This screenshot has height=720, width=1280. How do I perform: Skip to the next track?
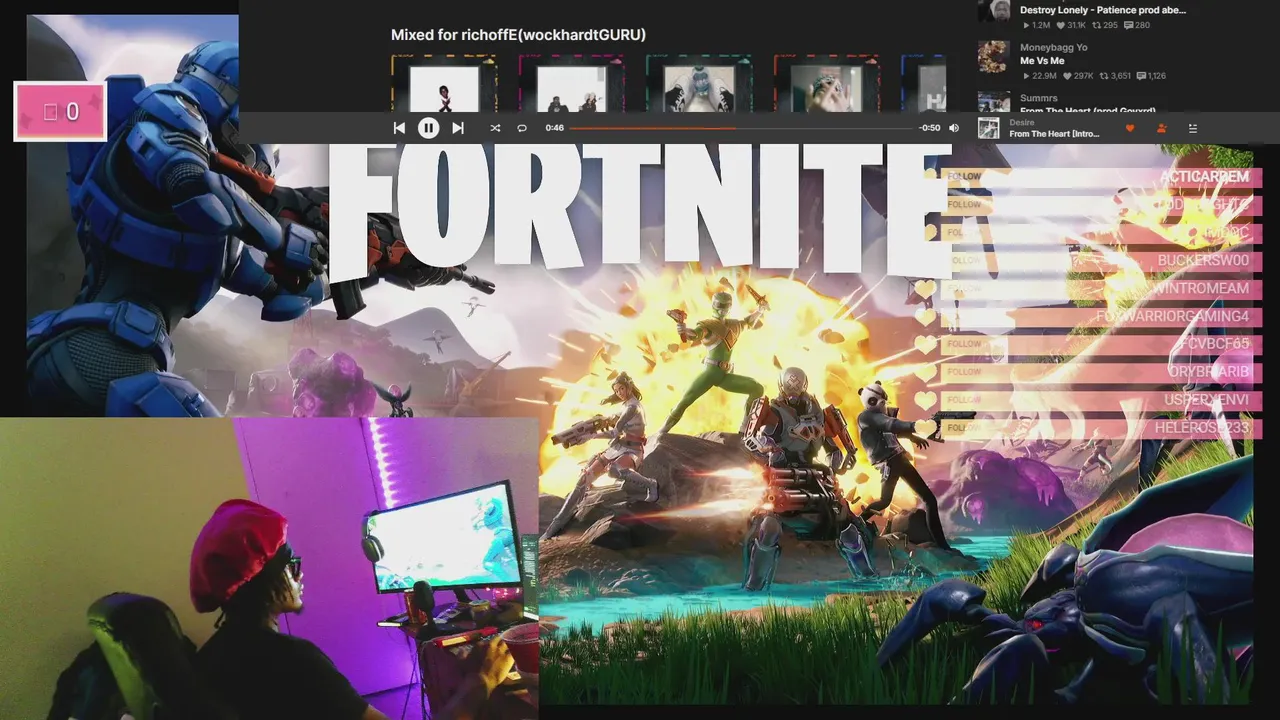point(458,128)
